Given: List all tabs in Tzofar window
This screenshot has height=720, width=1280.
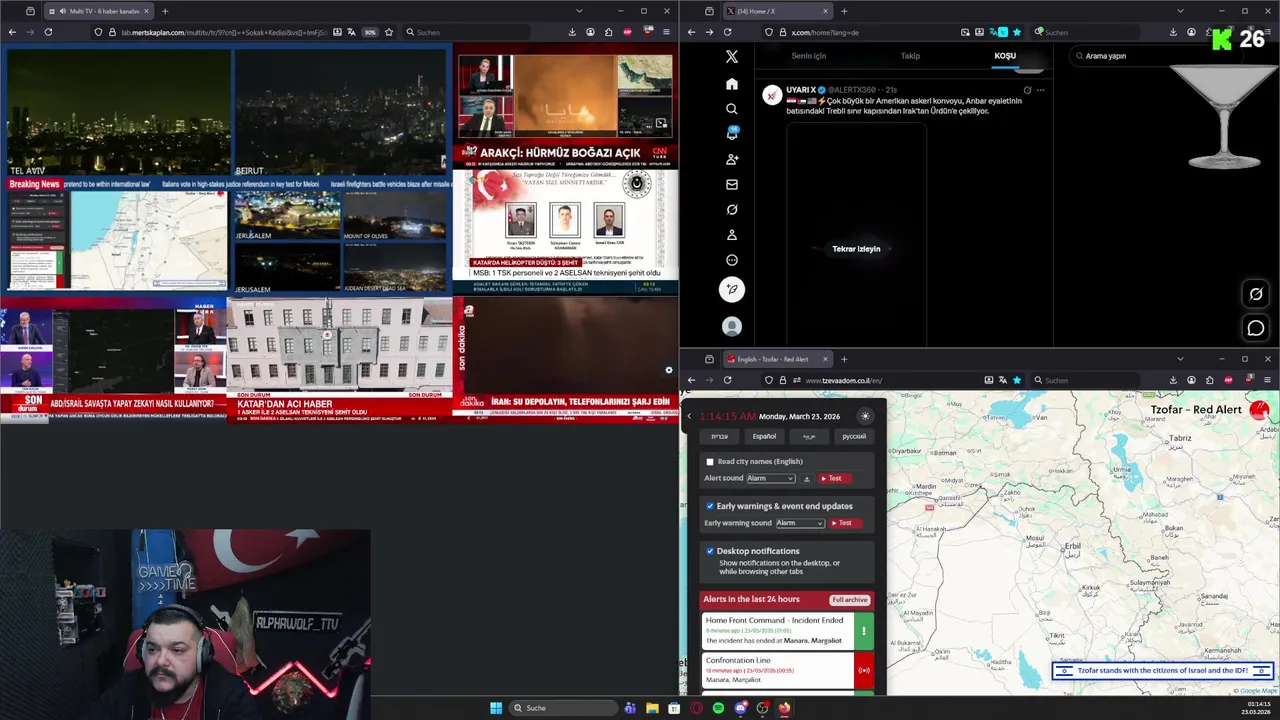Looking at the screenshot, I should click(x=1180, y=359).
